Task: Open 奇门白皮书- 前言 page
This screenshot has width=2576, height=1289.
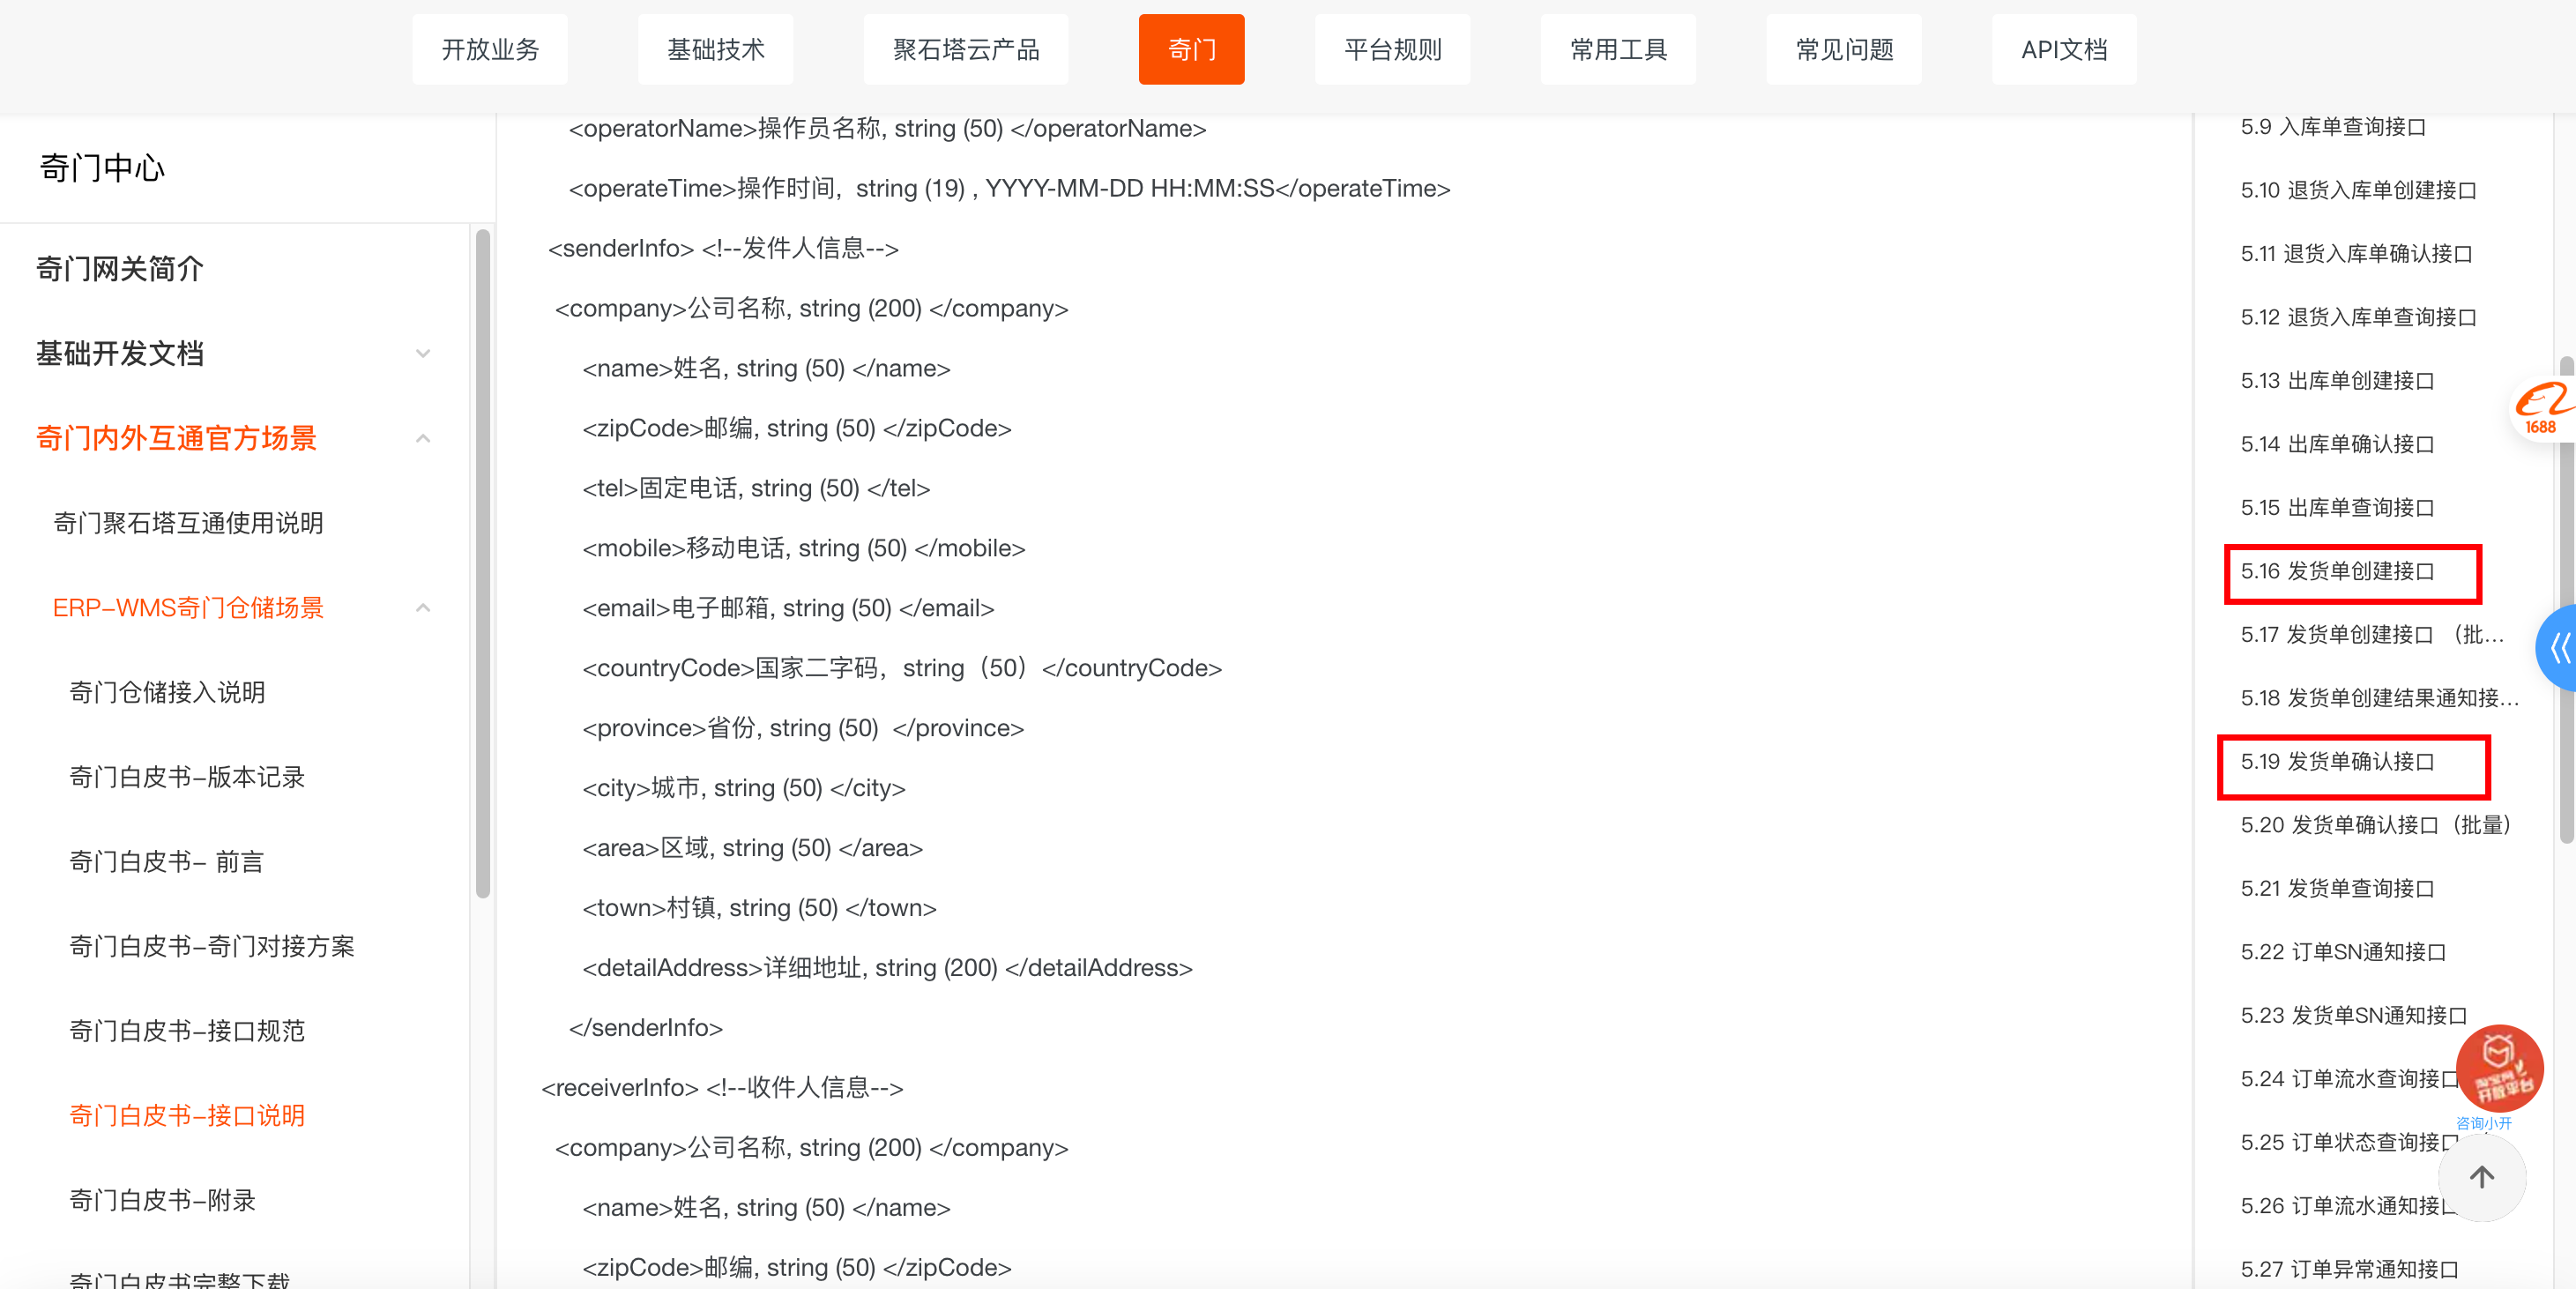Action: (x=166, y=862)
